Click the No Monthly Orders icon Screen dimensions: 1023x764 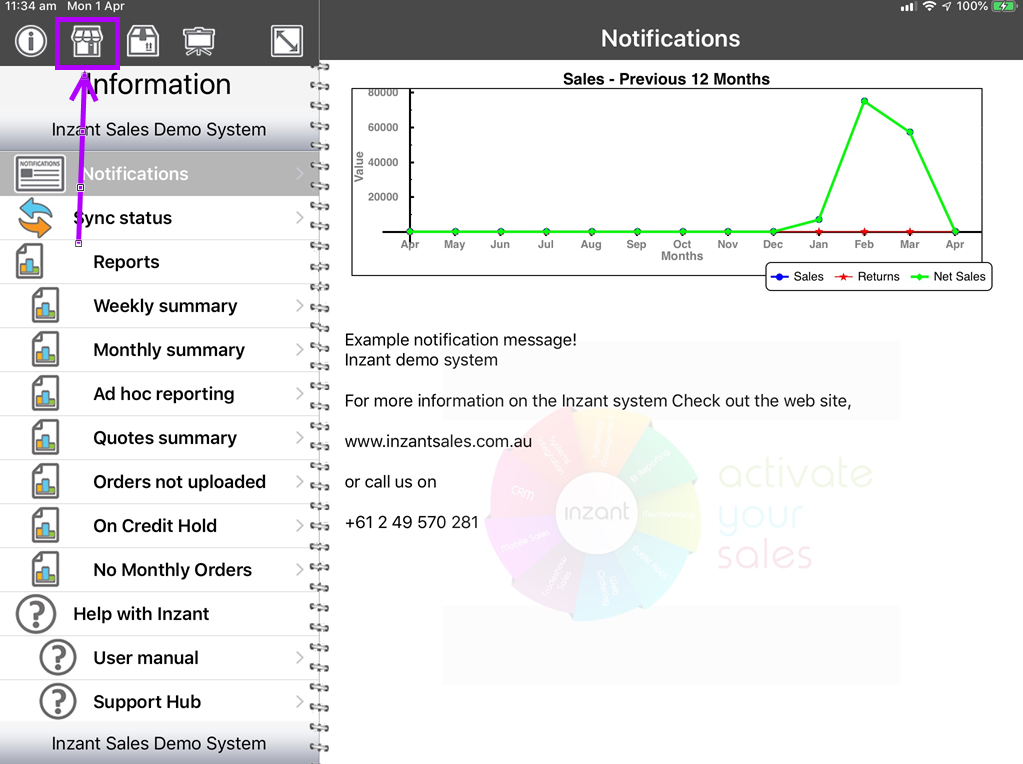[45, 570]
